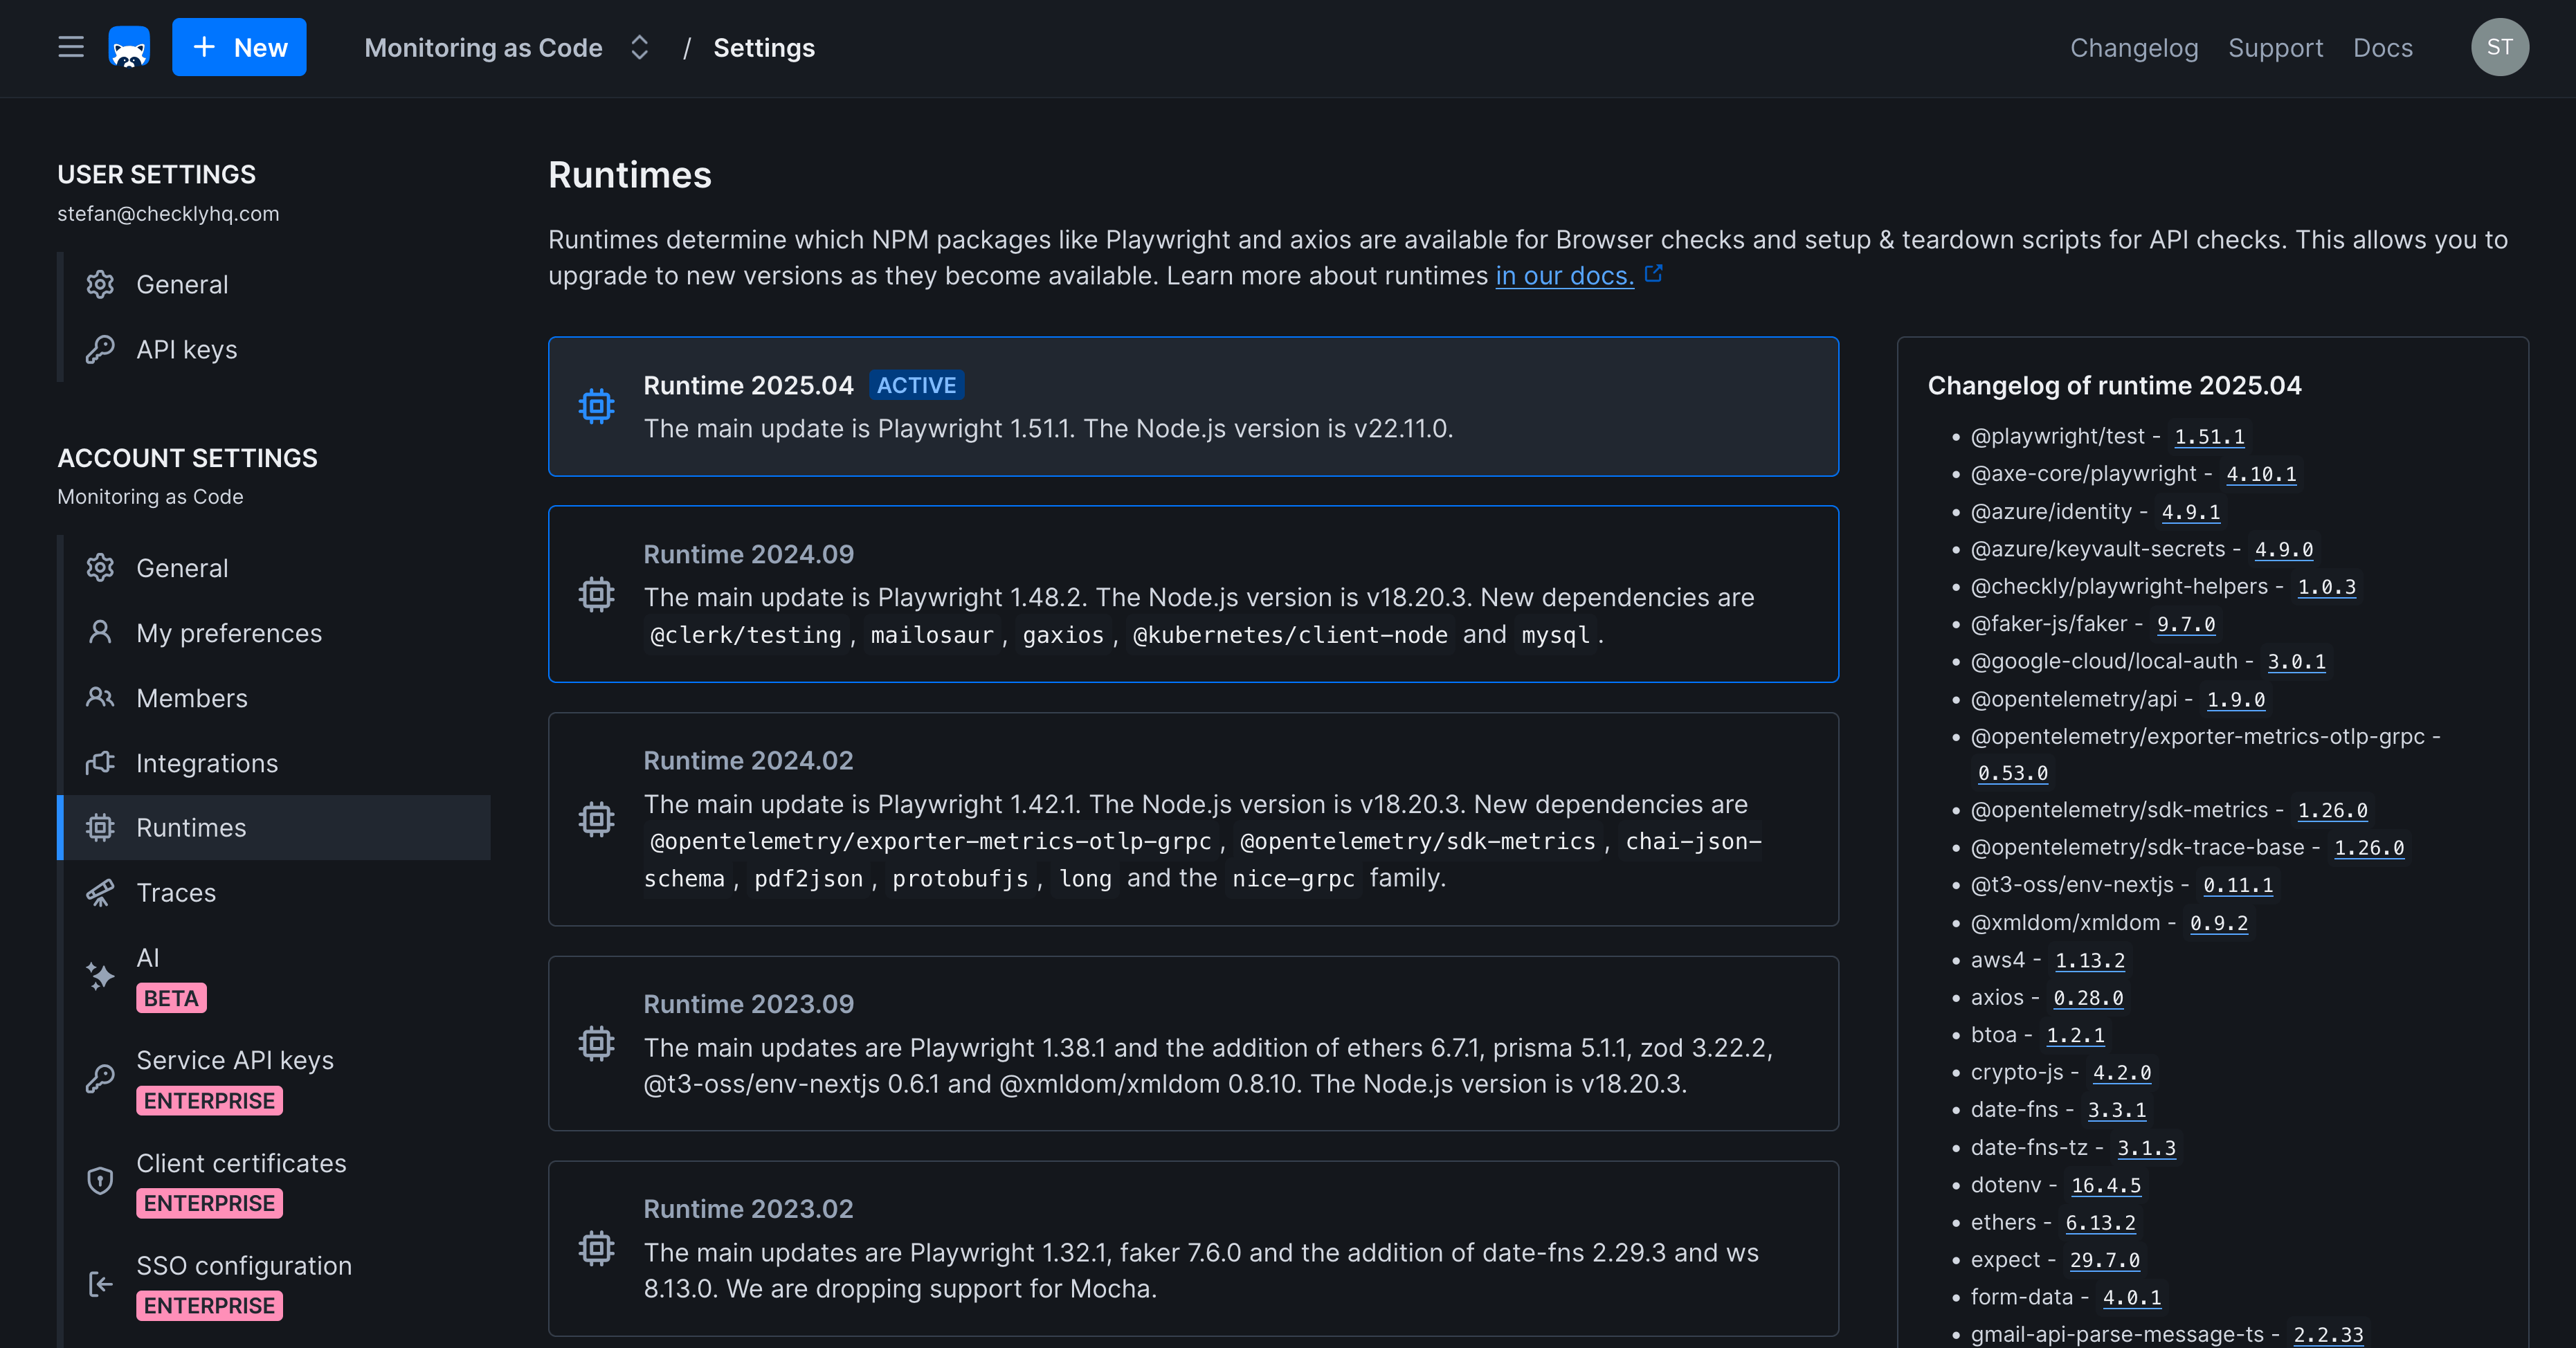
Task: Click the Checkly raccoon logo
Action: [x=129, y=47]
